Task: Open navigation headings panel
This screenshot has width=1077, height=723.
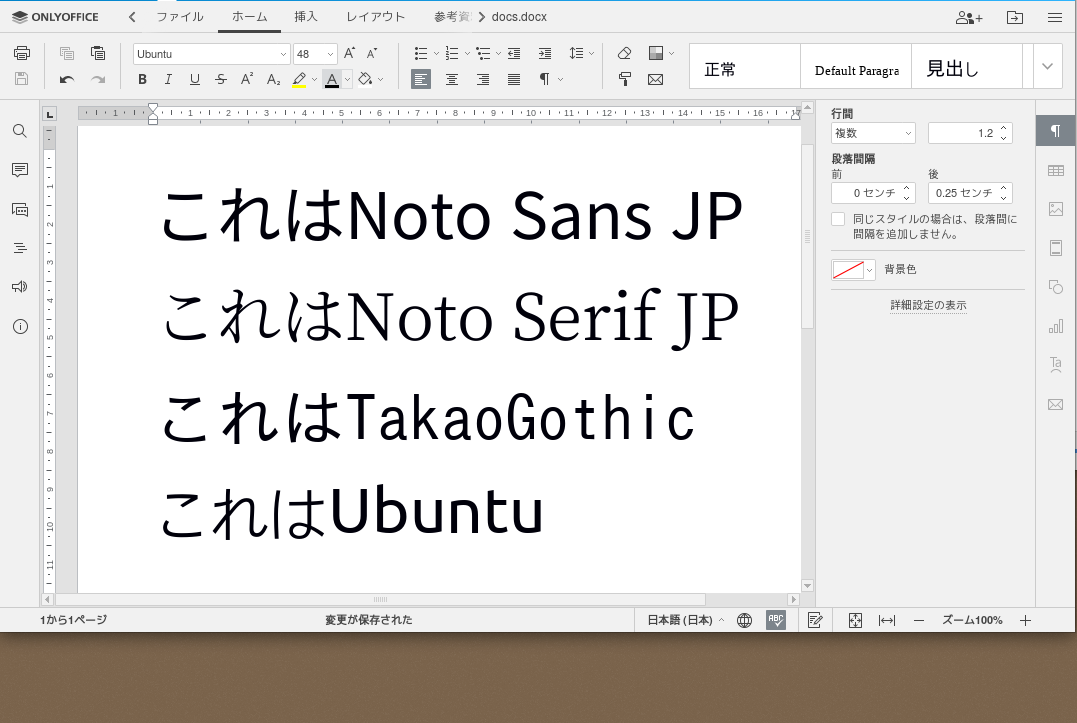Action: (x=20, y=248)
